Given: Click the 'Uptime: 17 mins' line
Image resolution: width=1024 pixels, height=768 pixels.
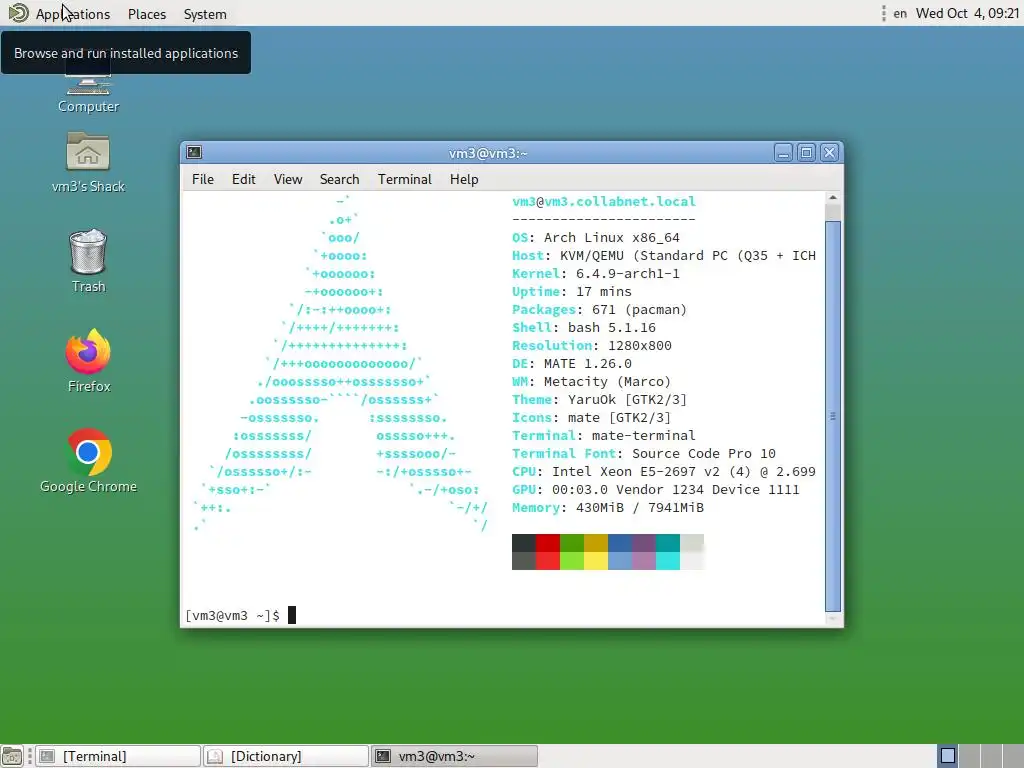Looking at the screenshot, I should 571,291.
